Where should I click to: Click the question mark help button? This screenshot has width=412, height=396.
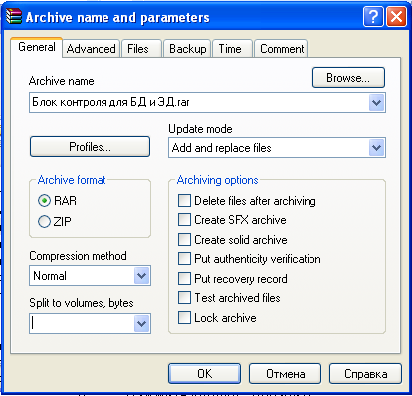pyautogui.click(x=373, y=16)
